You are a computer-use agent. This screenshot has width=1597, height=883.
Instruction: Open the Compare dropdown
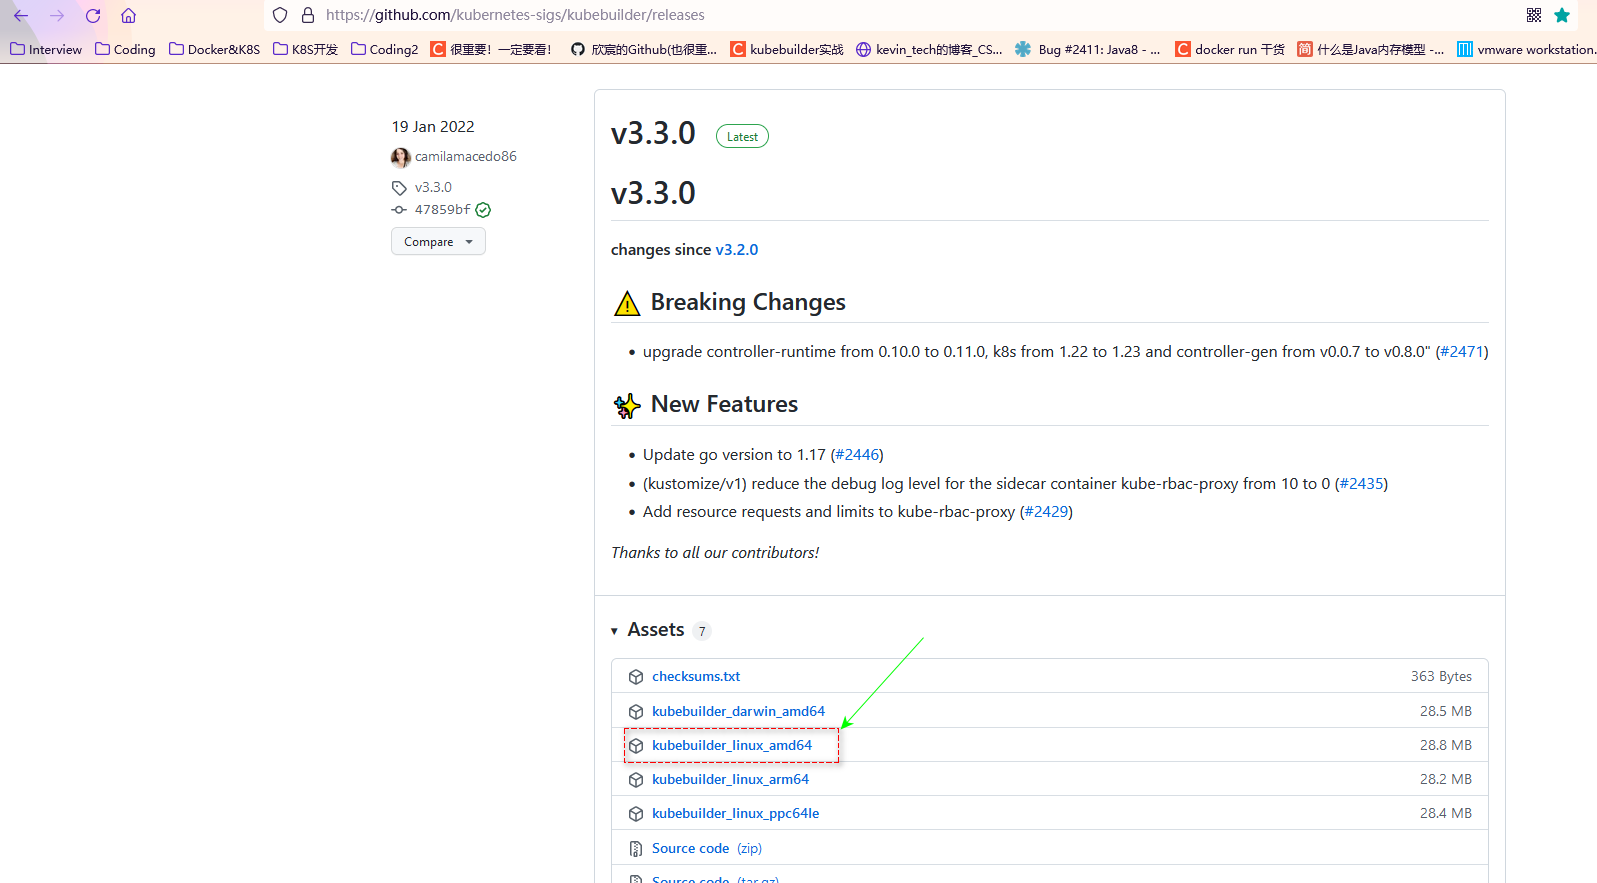[438, 241]
